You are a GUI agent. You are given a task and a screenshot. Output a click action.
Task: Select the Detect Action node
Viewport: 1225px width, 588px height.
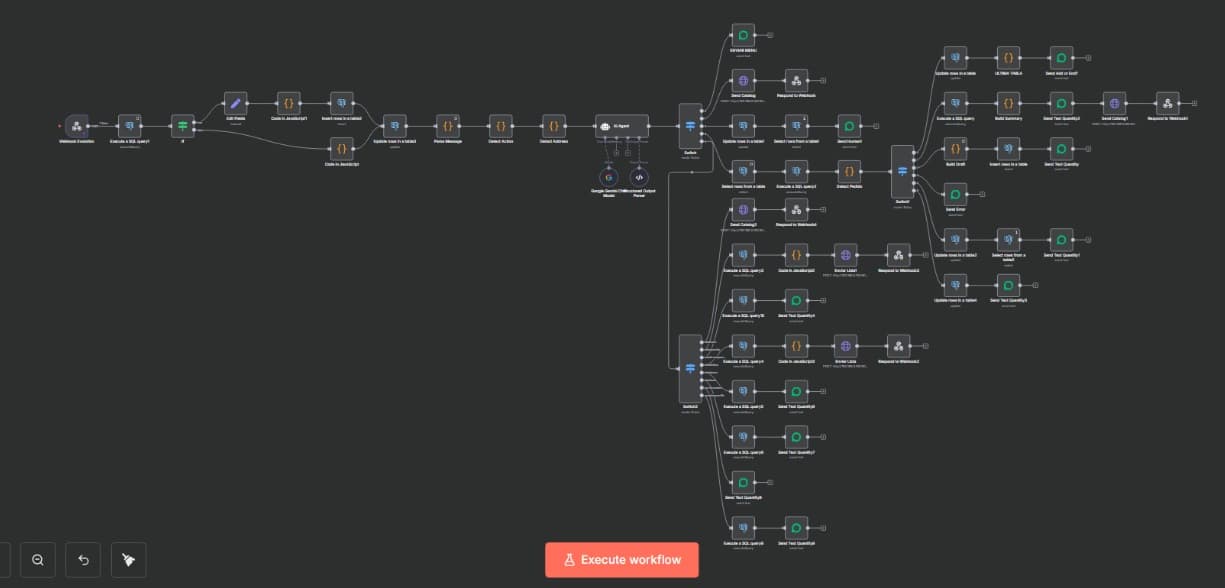[500, 126]
